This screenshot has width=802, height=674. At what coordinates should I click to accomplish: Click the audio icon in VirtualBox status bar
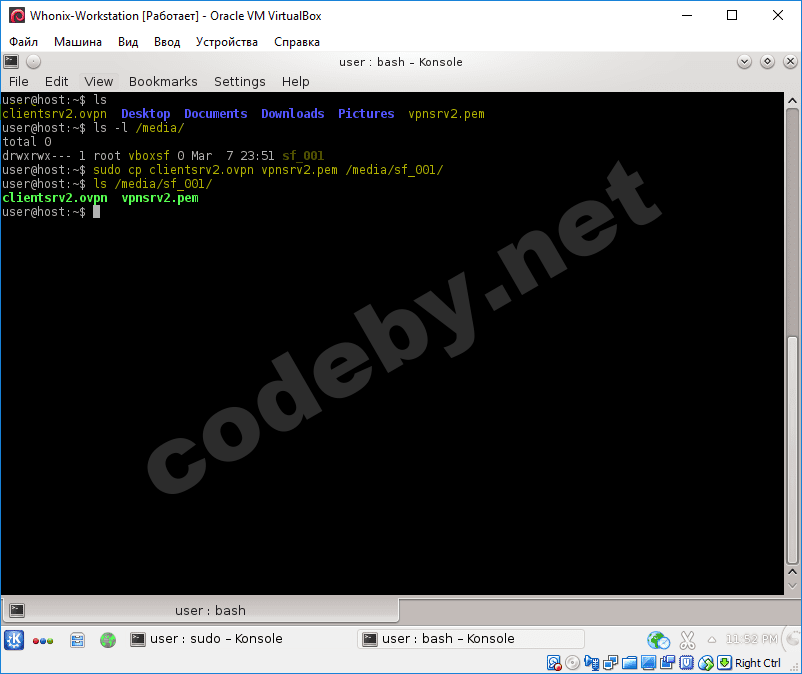[591, 663]
